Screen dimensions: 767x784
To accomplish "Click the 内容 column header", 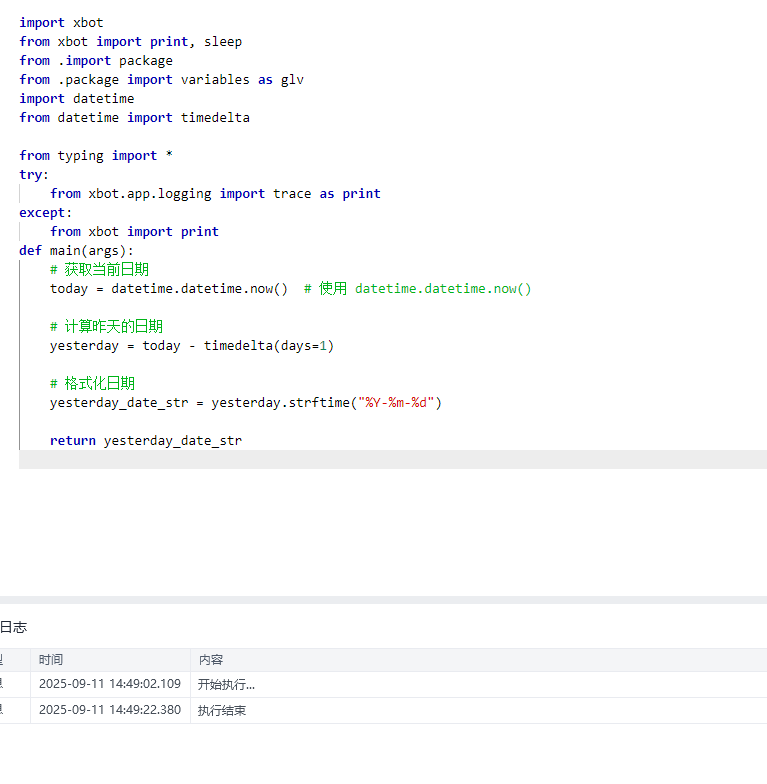I will coord(211,660).
